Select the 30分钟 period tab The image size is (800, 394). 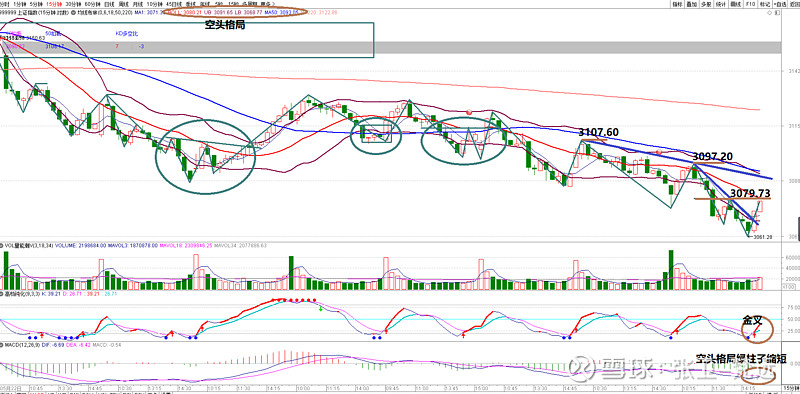73,4
